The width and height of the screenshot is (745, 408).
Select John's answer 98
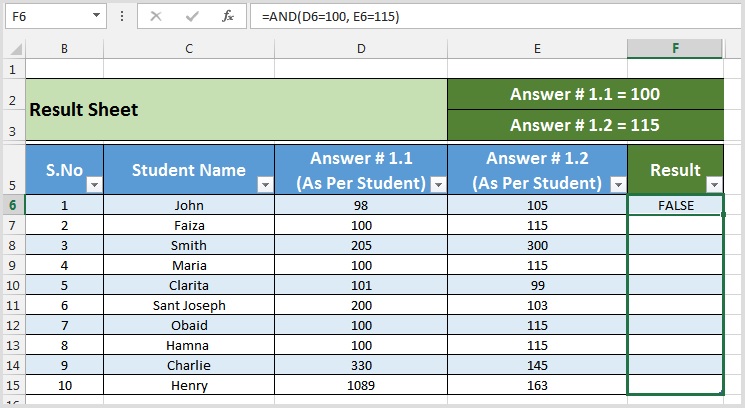(361, 205)
